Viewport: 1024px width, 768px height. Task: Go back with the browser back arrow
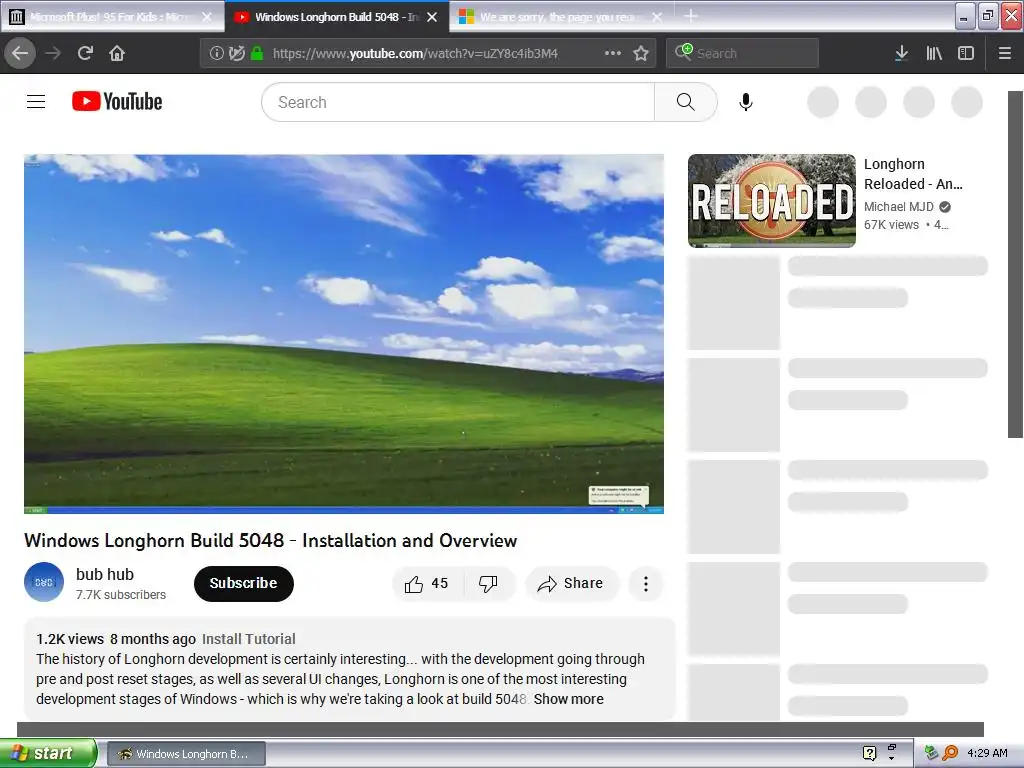click(x=20, y=53)
